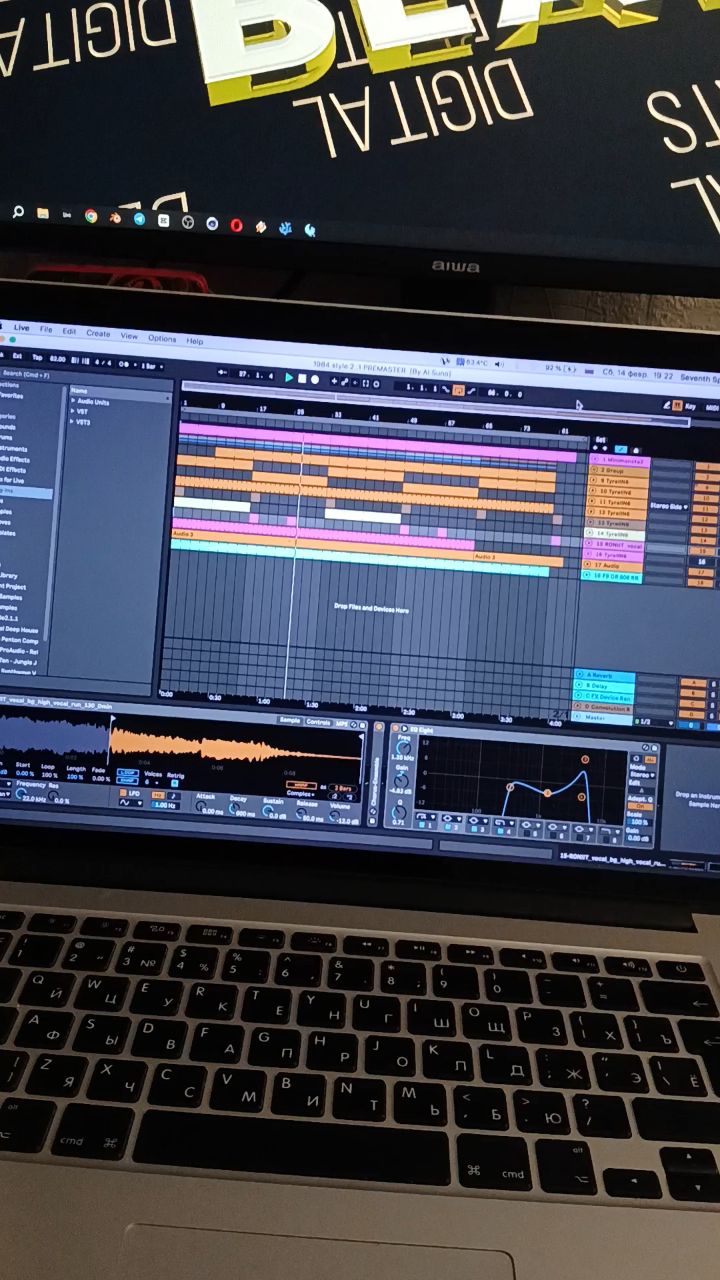Open the Help menu

click(x=194, y=341)
